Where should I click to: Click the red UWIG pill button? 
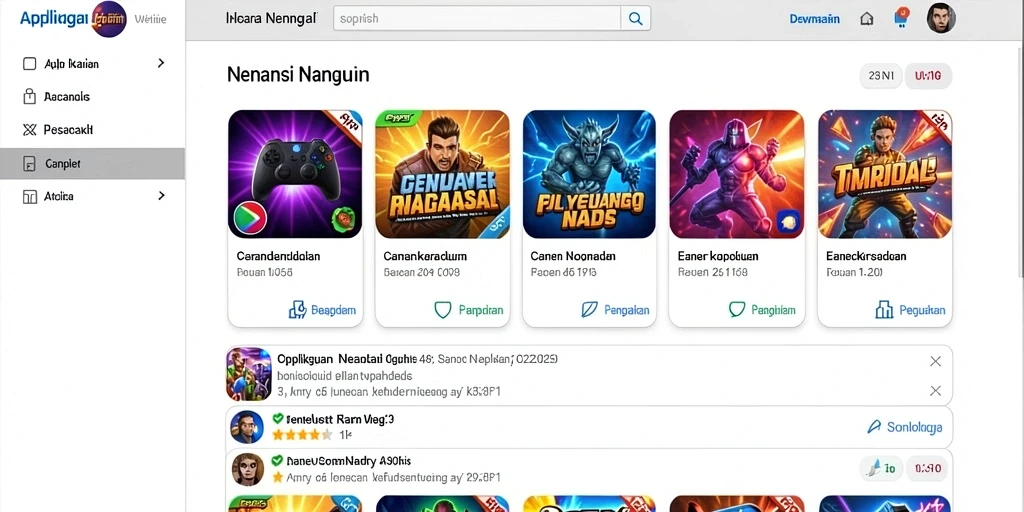click(x=927, y=76)
